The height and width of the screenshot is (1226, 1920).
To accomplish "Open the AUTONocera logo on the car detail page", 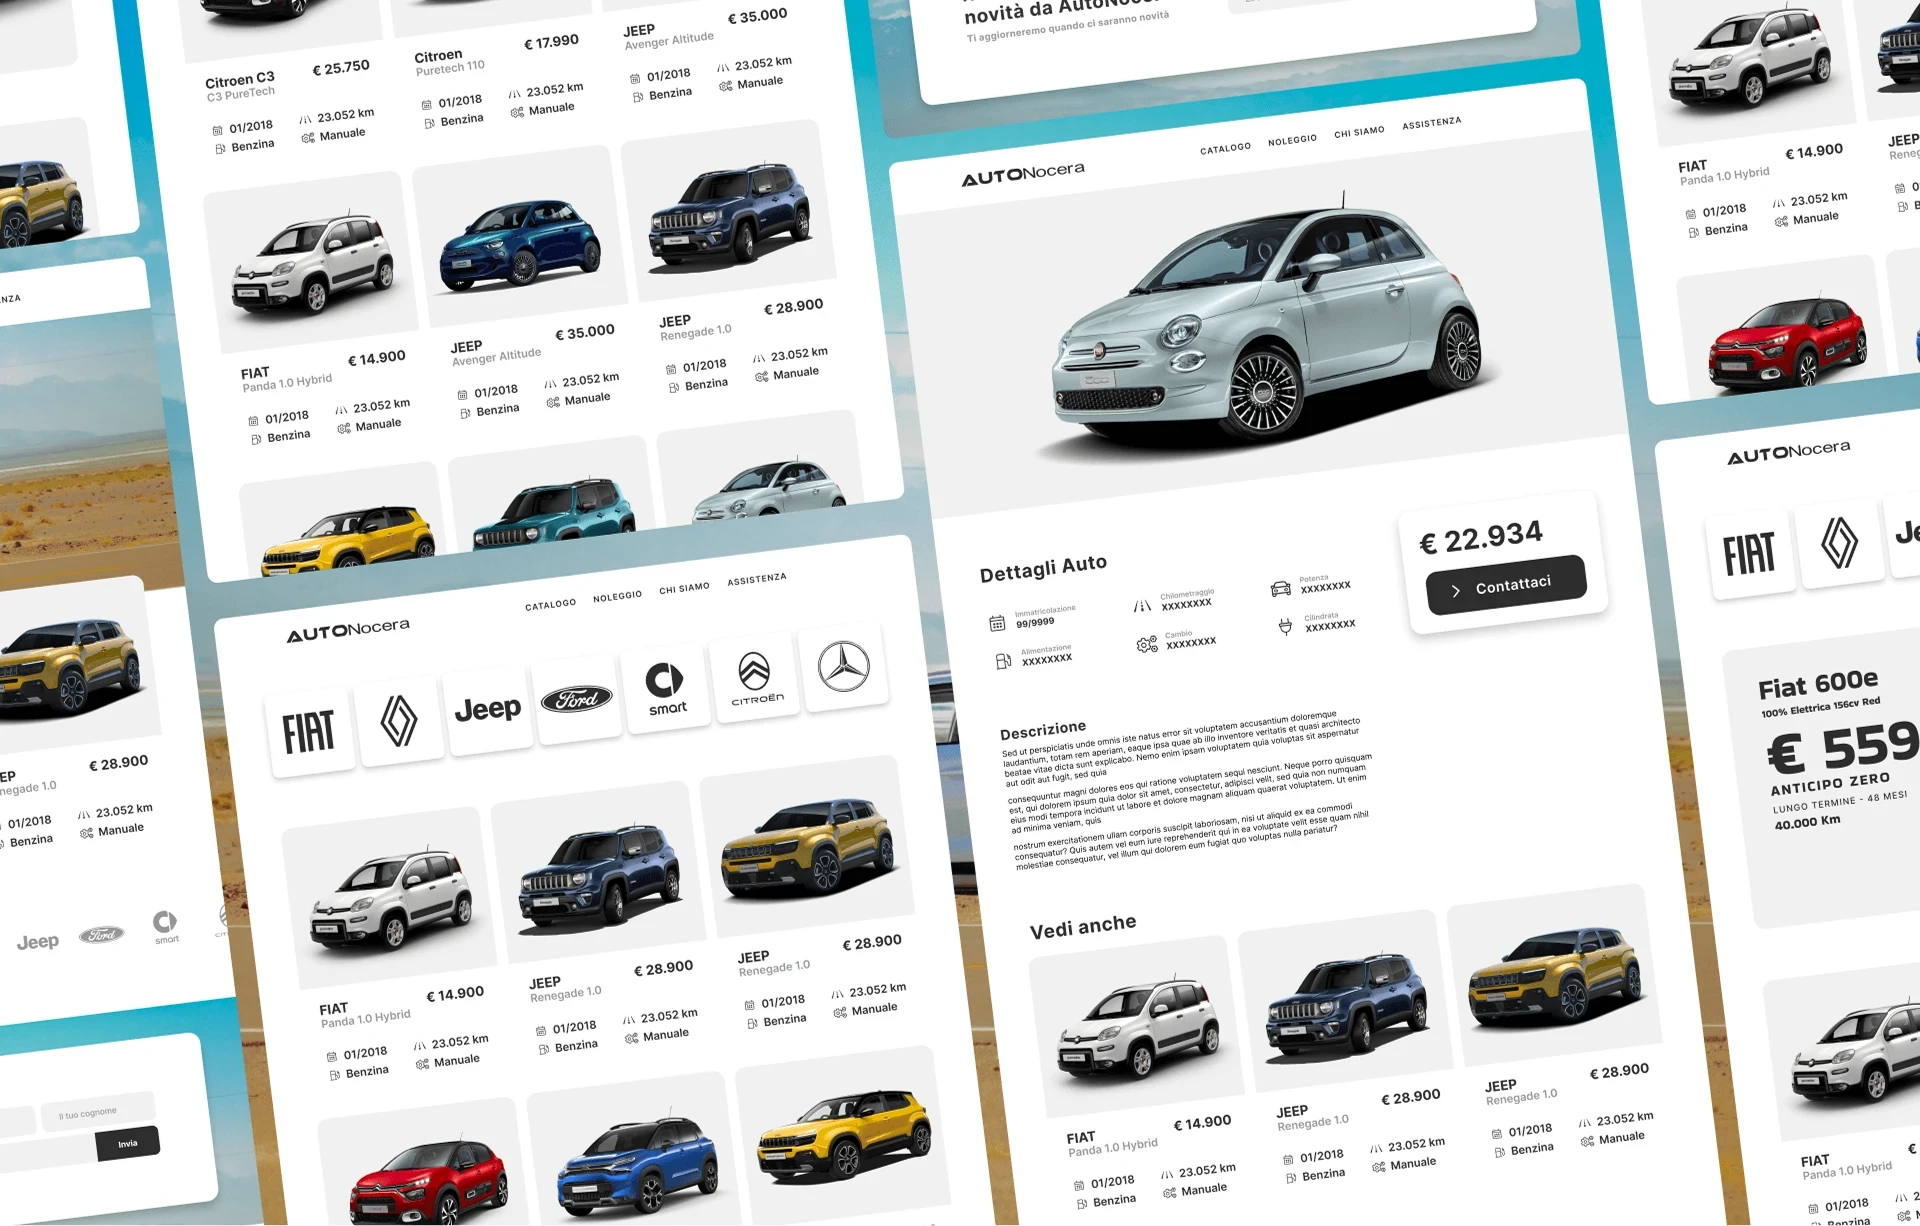I will [x=1023, y=174].
